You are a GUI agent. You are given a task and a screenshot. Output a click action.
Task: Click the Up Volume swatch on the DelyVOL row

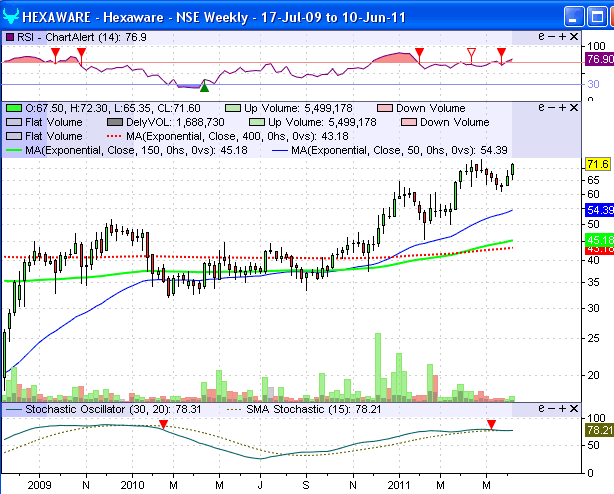257,122
